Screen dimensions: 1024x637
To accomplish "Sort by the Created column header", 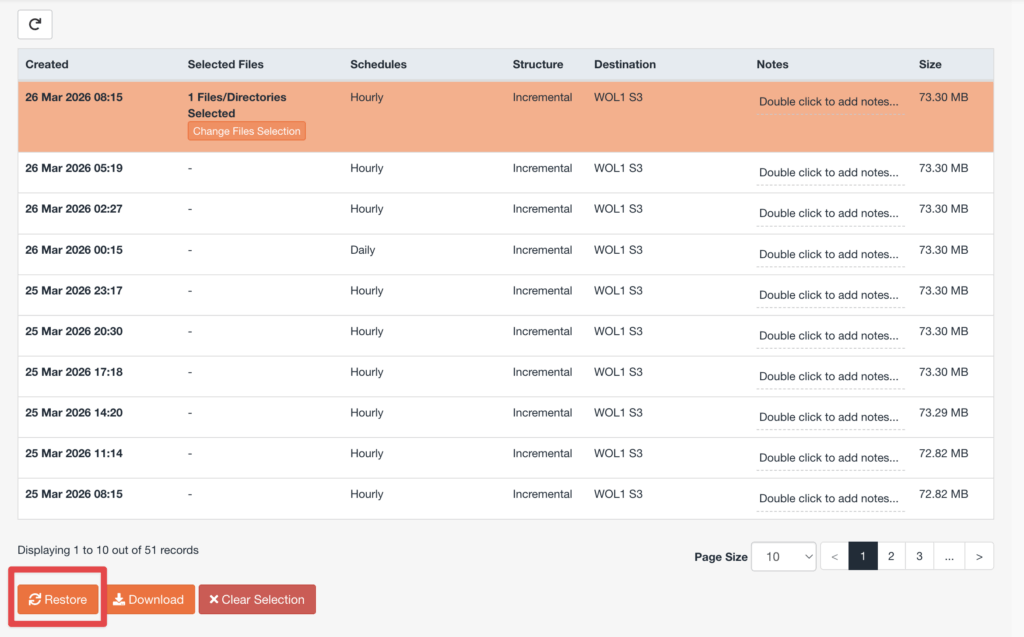I will point(47,64).
